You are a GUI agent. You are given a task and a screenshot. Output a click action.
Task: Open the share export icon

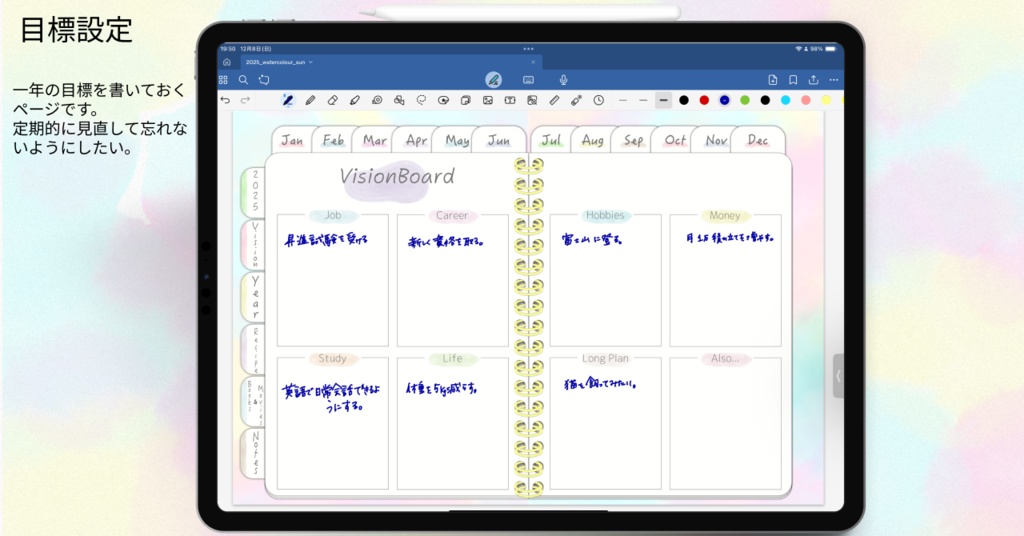[x=813, y=80]
